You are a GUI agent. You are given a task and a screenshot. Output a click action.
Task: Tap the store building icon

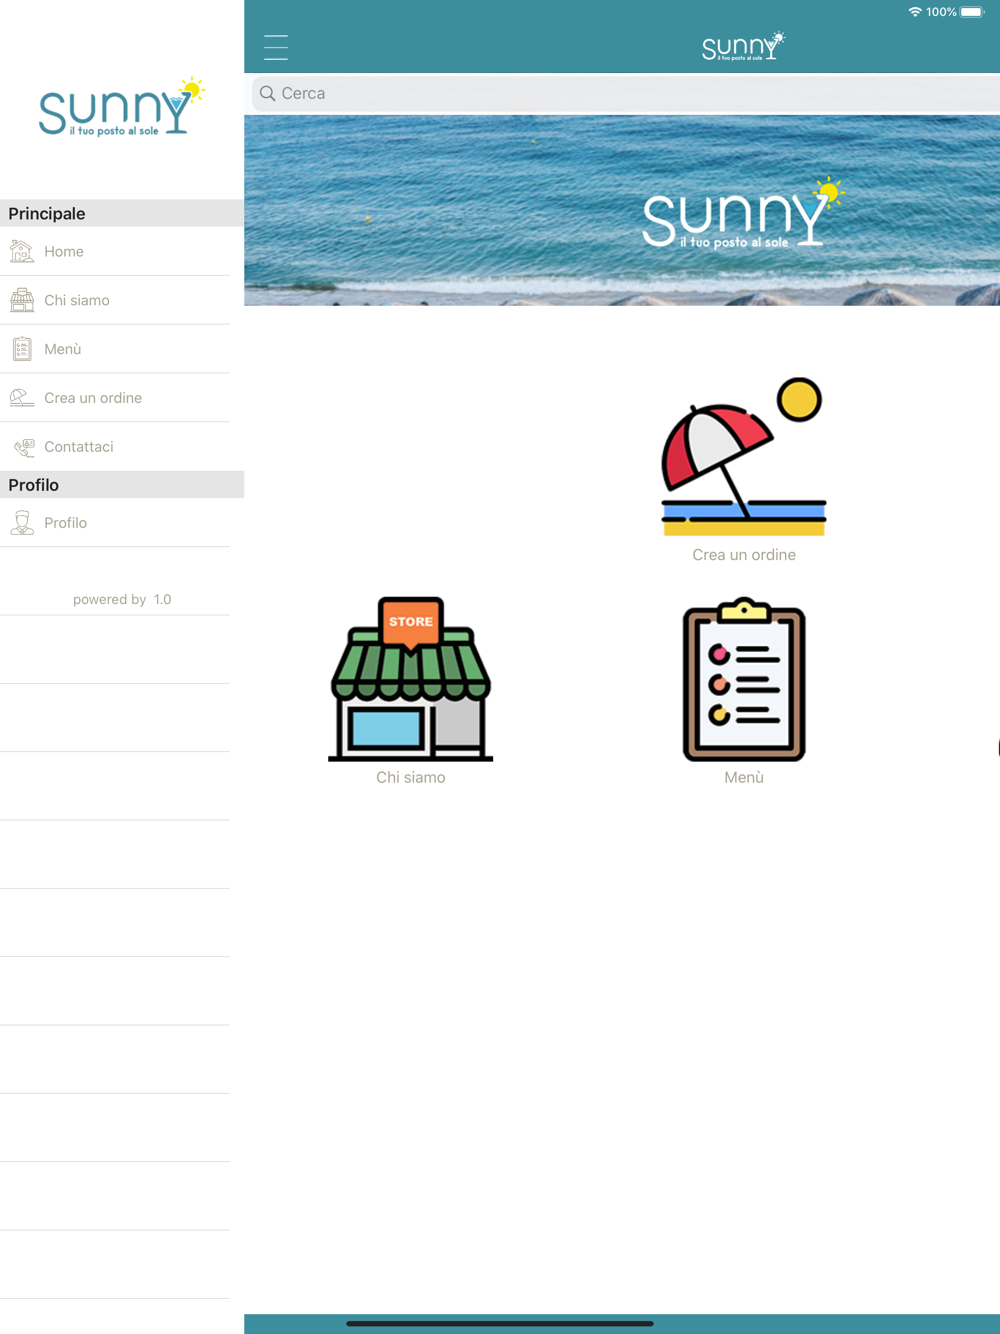click(x=410, y=679)
